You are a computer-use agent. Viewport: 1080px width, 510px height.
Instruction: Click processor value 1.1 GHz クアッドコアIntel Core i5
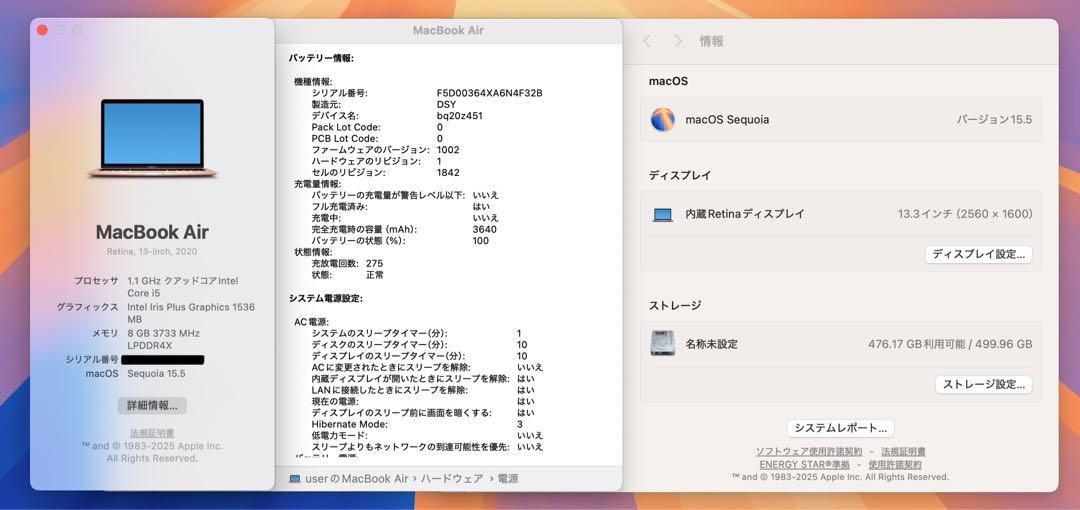coord(183,287)
